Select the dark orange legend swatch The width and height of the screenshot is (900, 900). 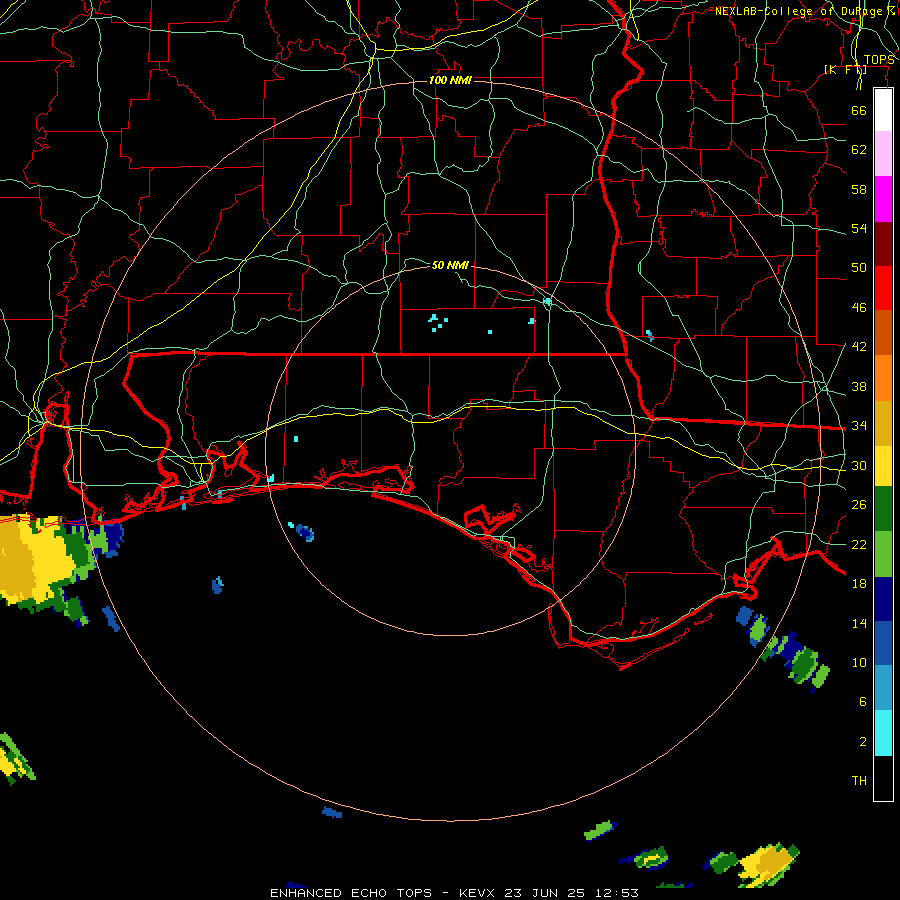(x=883, y=333)
